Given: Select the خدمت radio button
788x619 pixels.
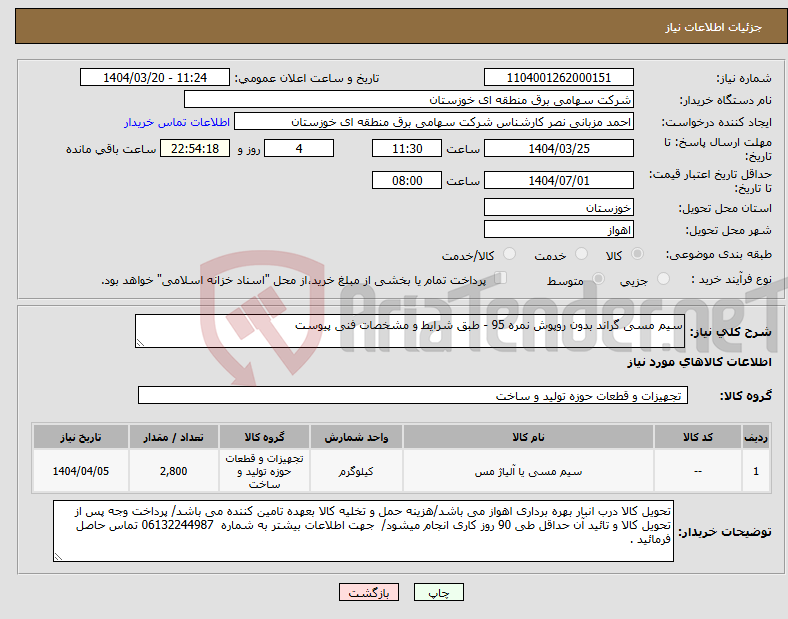Looking at the screenshot, I should click(x=581, y=254).
